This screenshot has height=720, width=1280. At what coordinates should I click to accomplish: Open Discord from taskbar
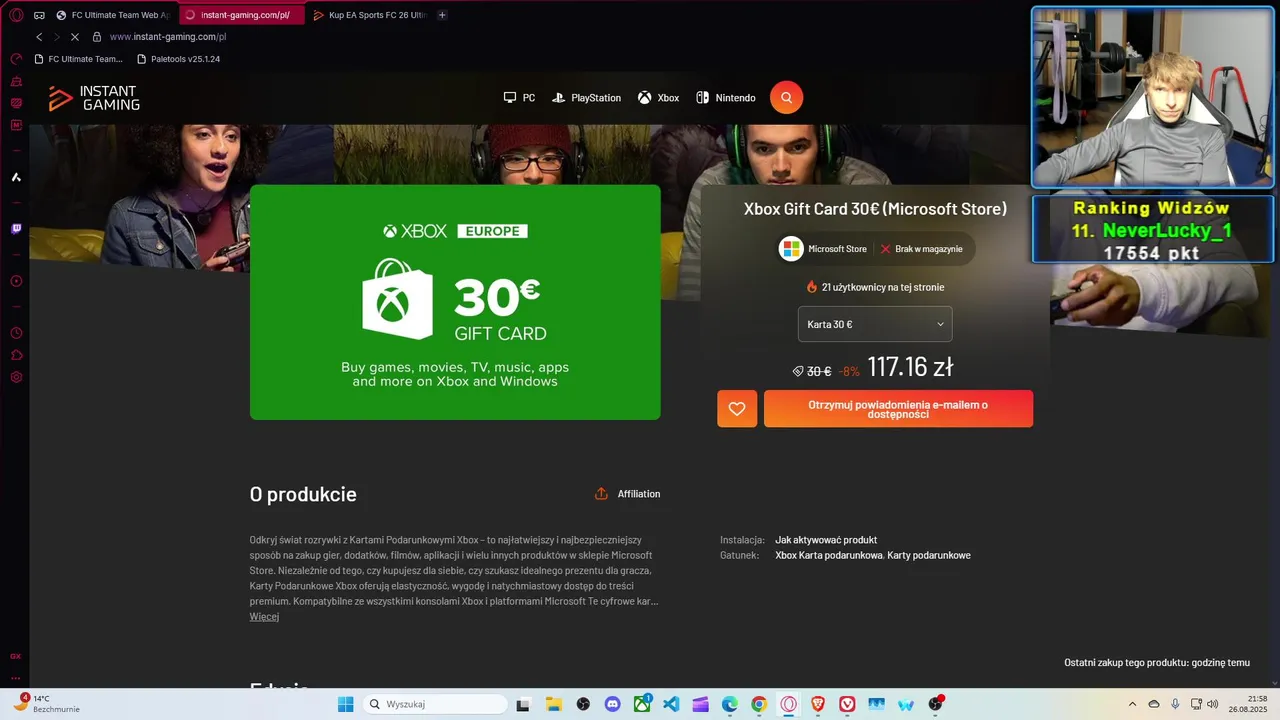pos(612,705)
